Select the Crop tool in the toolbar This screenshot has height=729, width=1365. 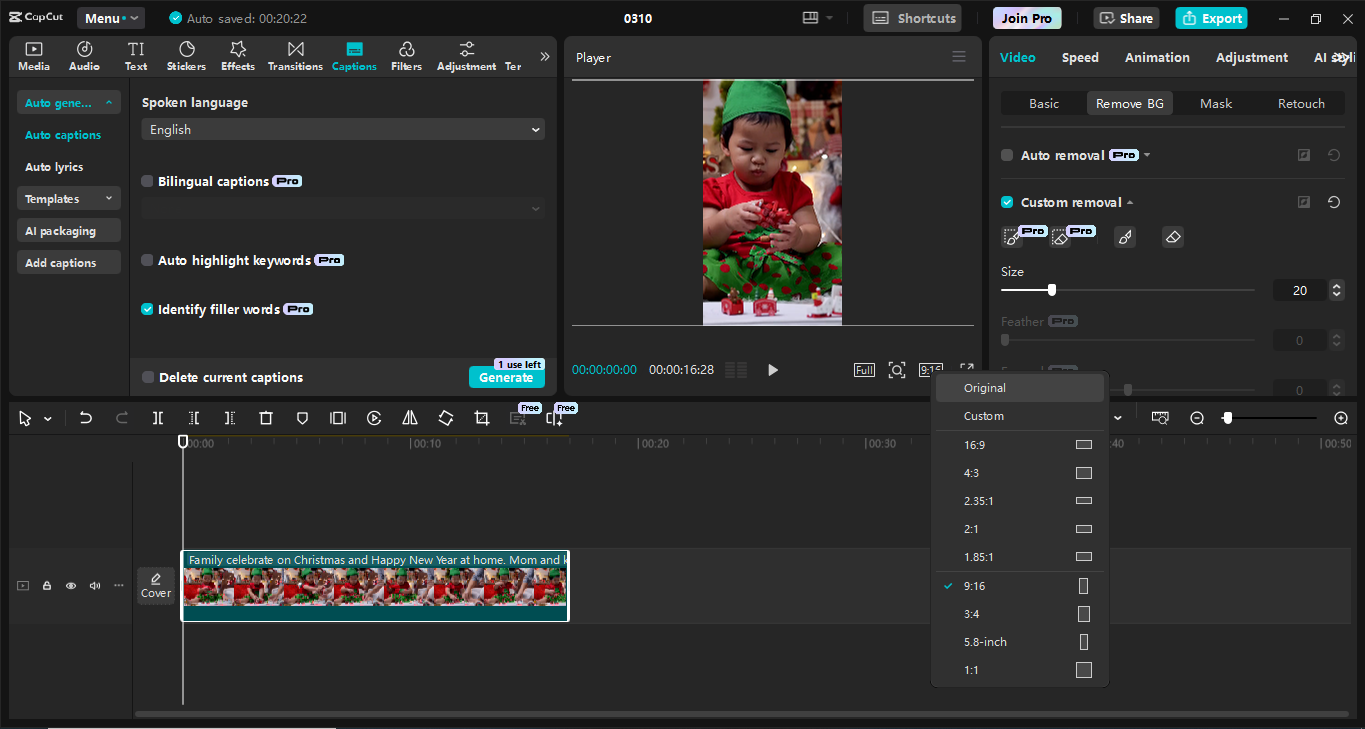pyautogui.click(x=481, y=417)
